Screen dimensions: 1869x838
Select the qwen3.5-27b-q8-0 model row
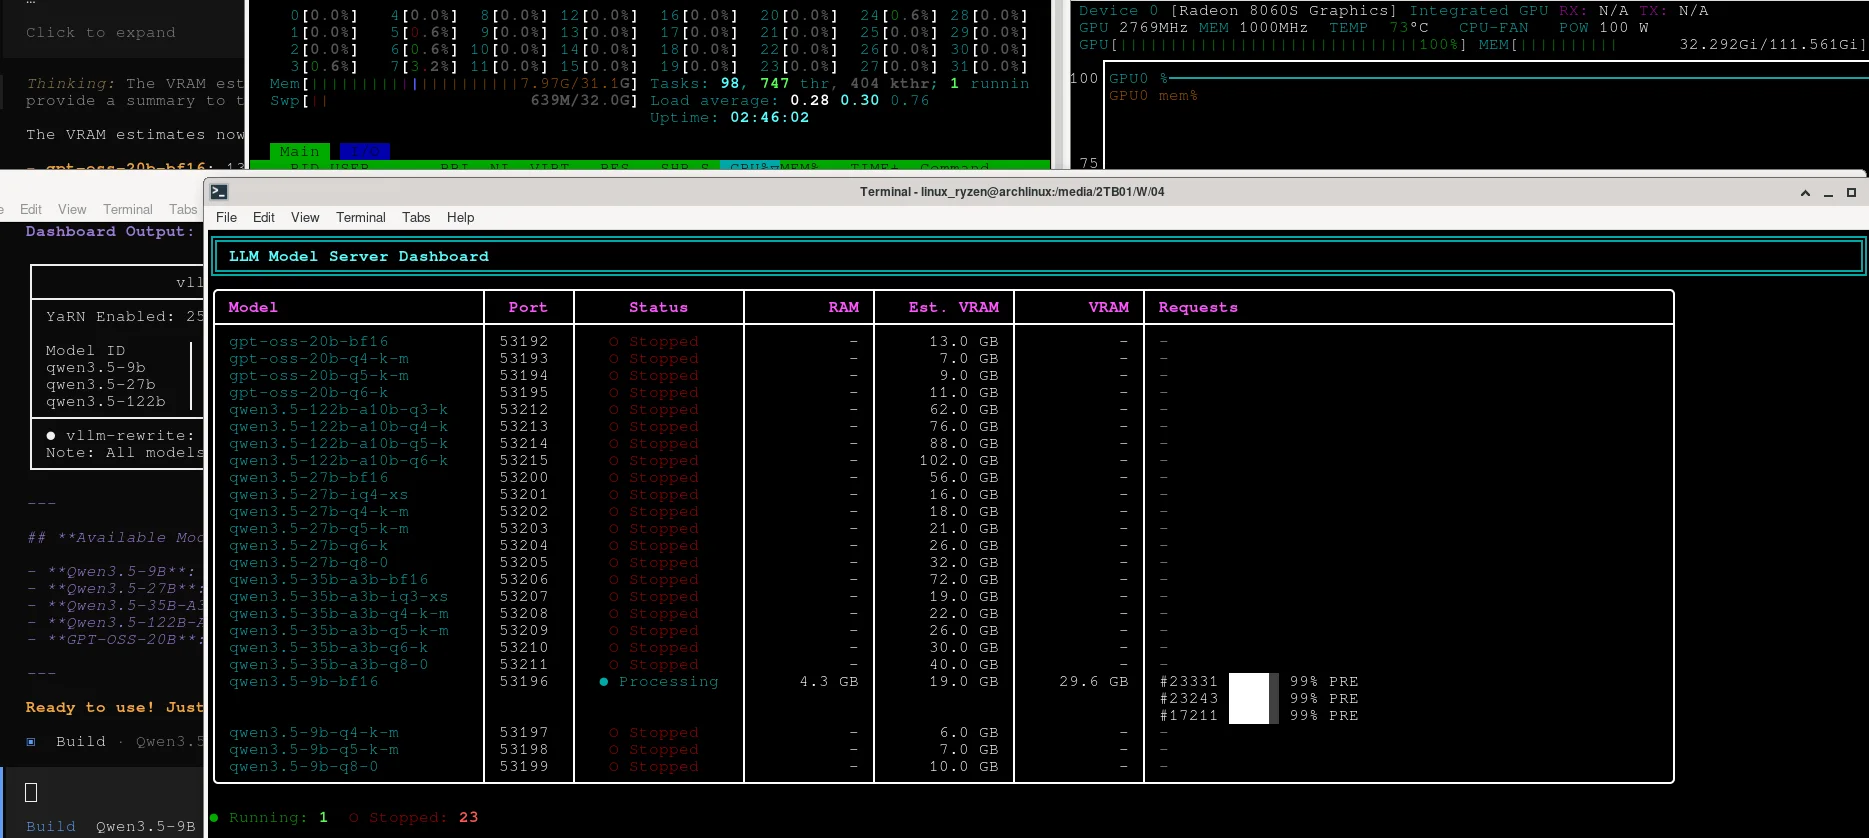[x=308, y=563]
